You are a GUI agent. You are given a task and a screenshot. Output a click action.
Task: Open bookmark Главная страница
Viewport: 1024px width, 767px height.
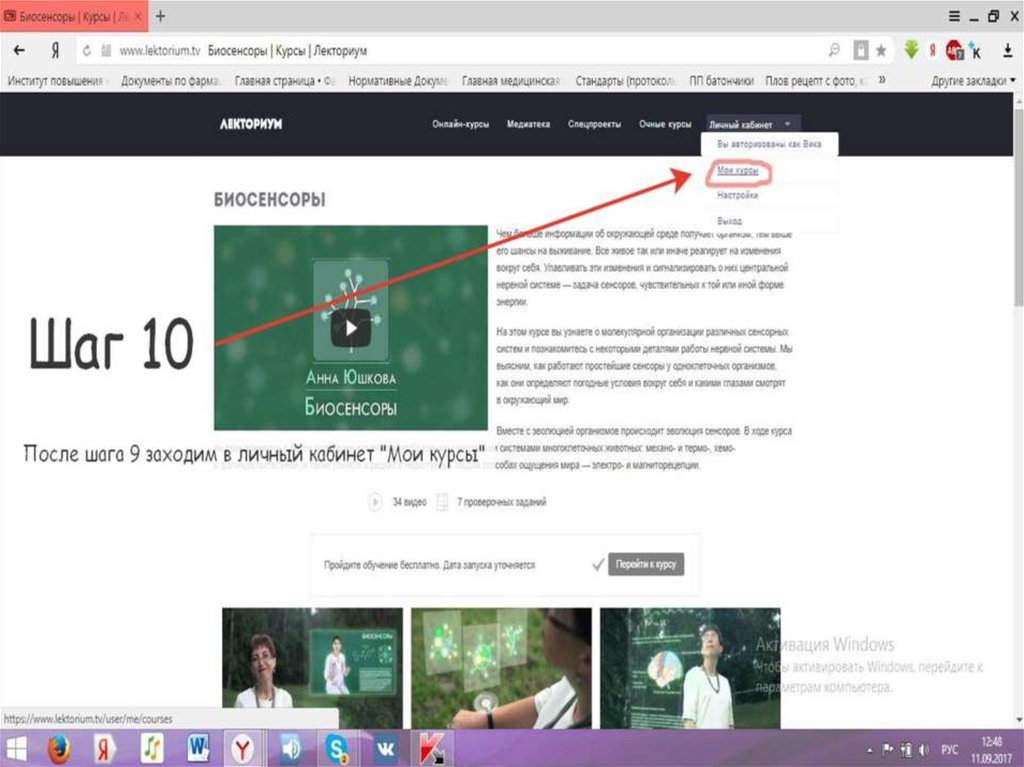click(285, 81)
